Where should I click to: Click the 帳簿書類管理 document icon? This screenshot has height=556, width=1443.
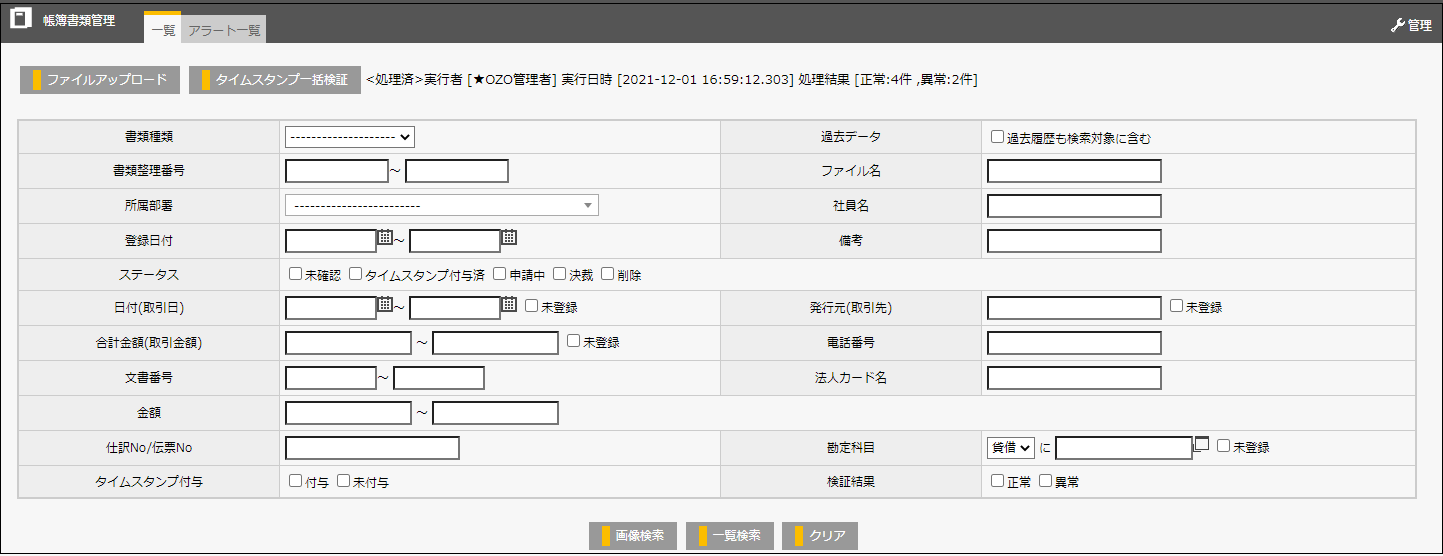tap(20, 20)
